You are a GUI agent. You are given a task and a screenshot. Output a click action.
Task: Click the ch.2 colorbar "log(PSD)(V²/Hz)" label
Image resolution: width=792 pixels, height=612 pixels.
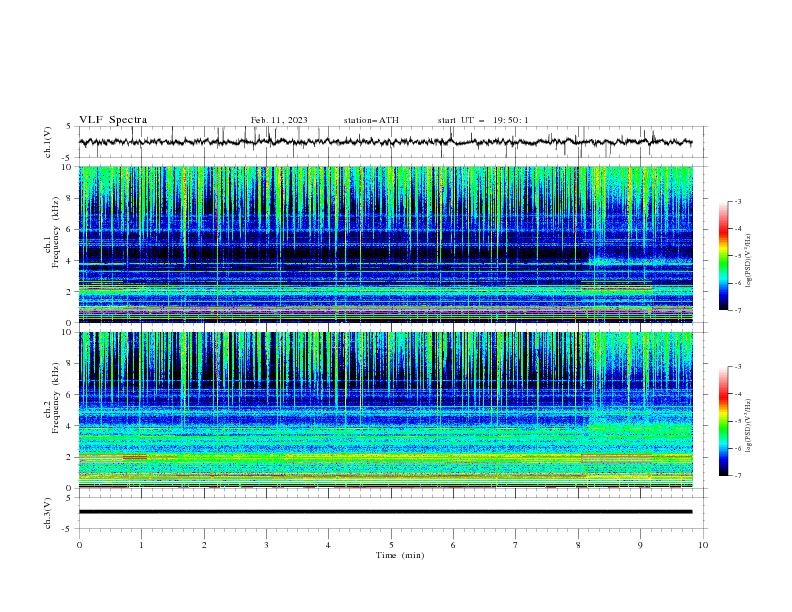(749, 426)
